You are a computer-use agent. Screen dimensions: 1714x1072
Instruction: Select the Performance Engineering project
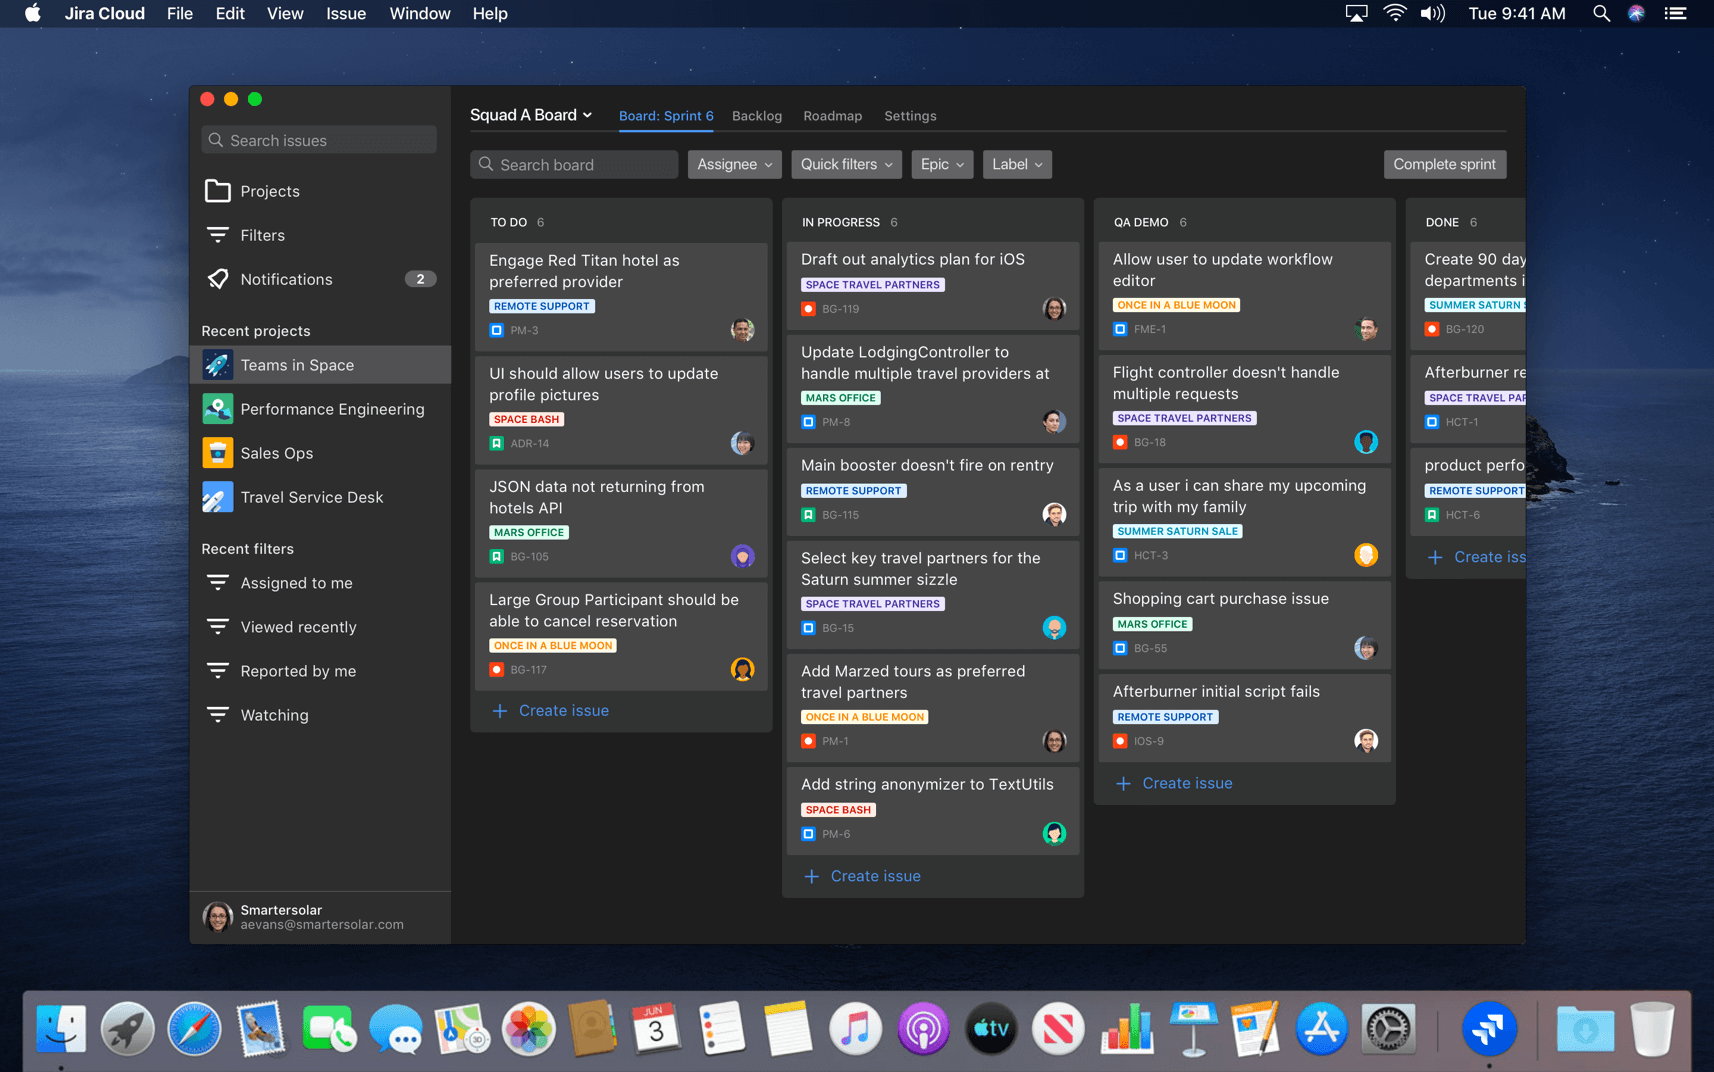[331, 408]
